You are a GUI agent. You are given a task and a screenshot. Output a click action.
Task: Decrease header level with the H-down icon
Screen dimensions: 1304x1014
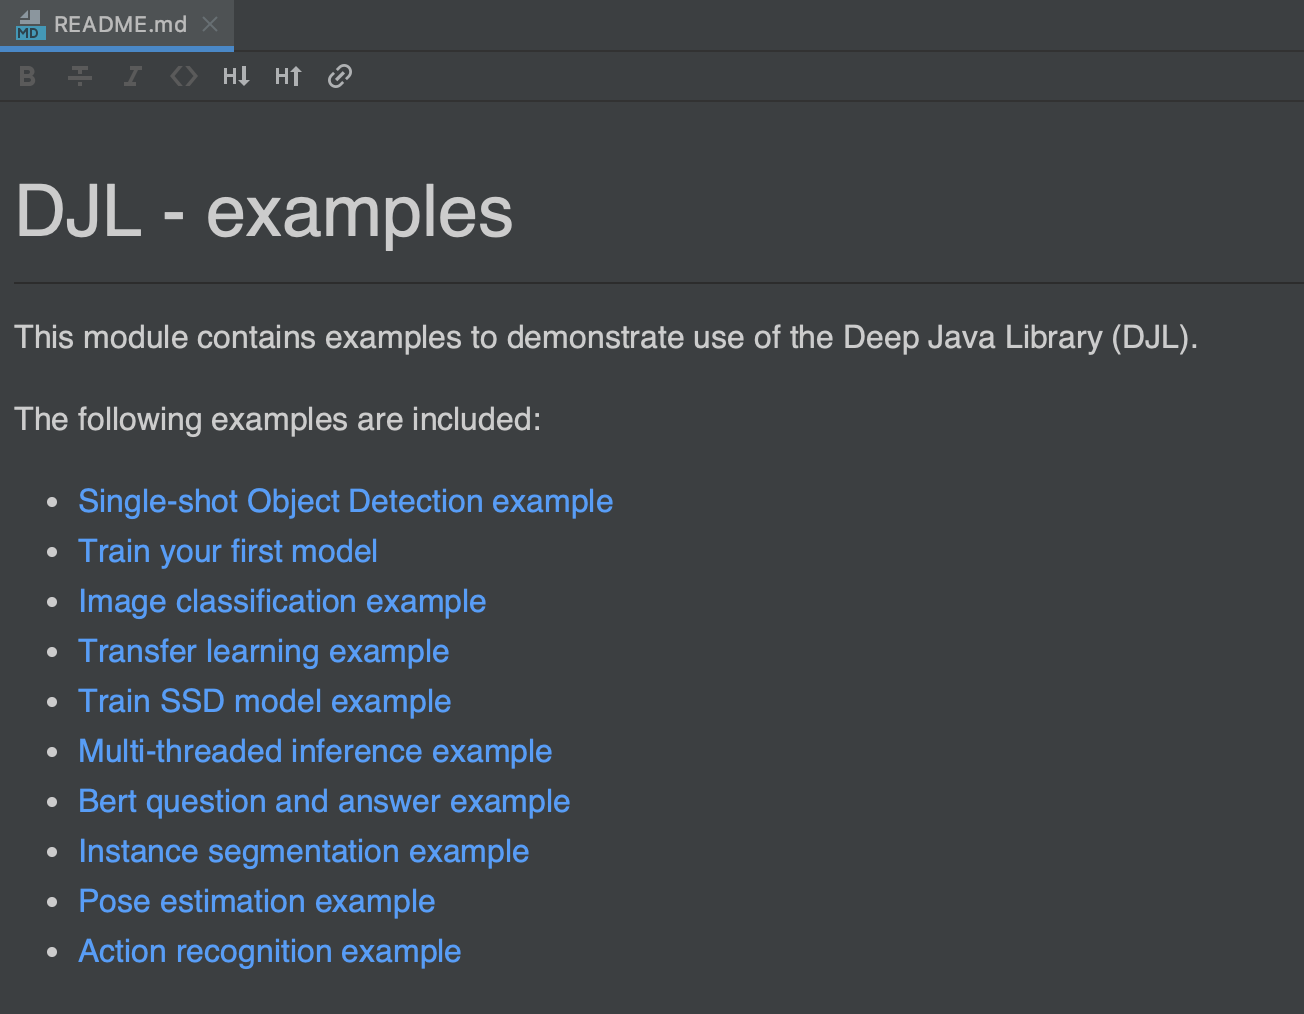[x=236, y=75]
